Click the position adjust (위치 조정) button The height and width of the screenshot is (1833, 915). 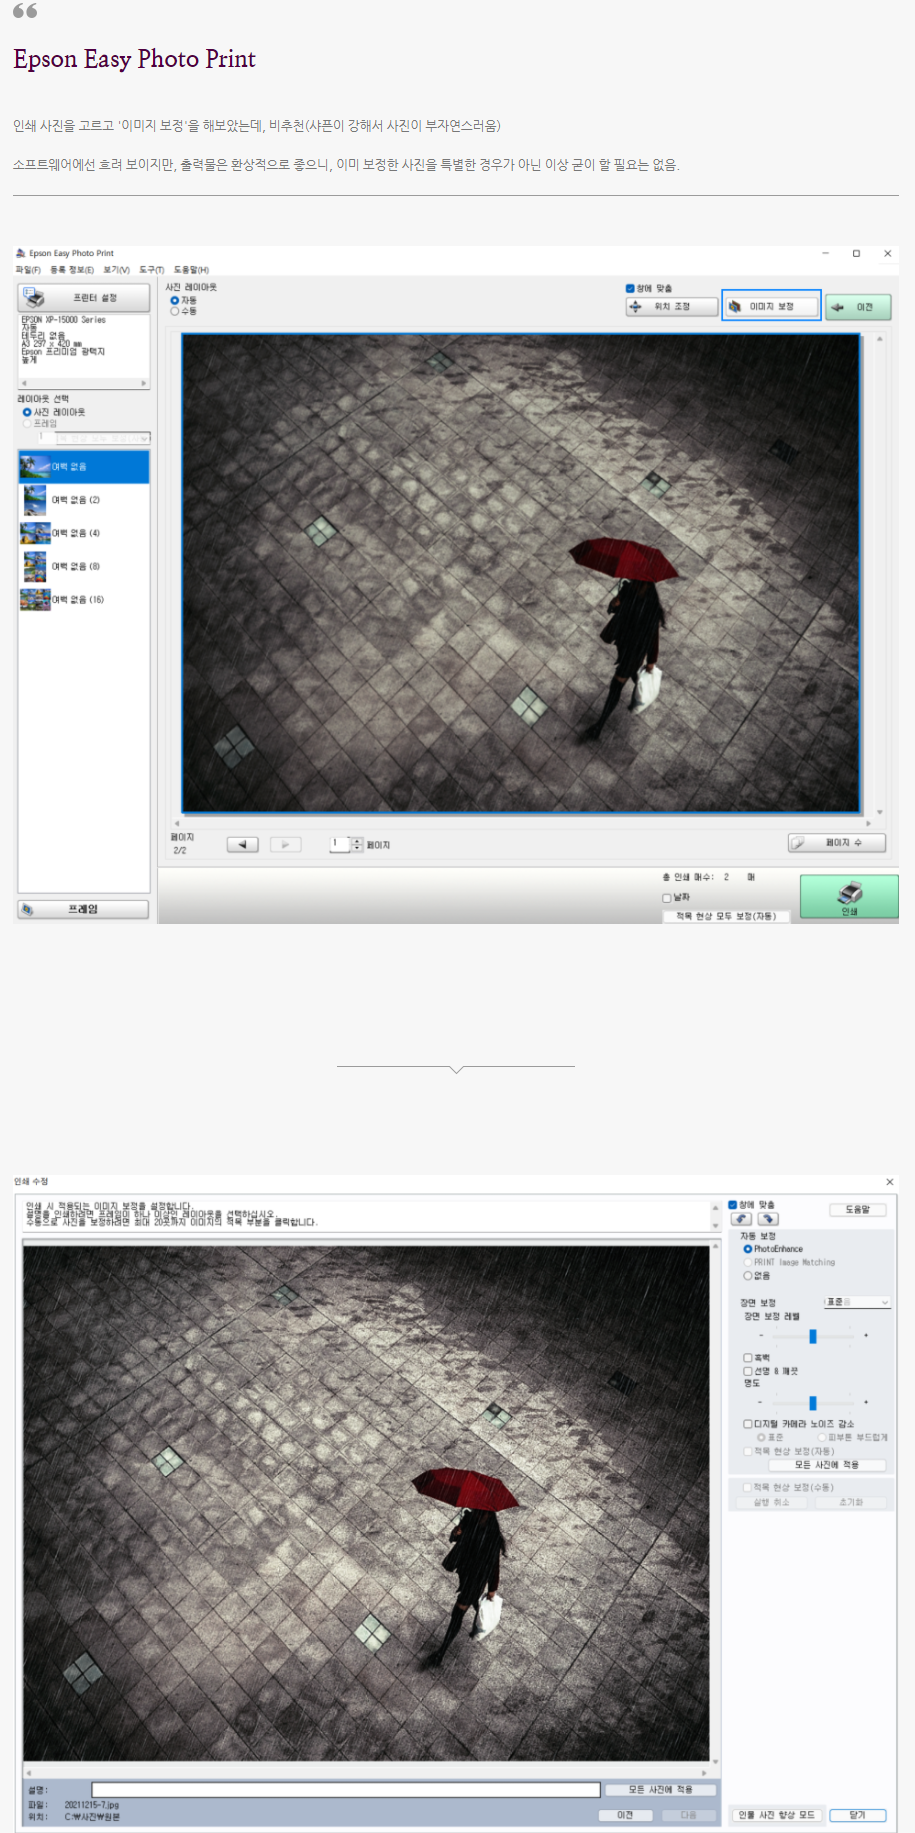pos(672,307)
